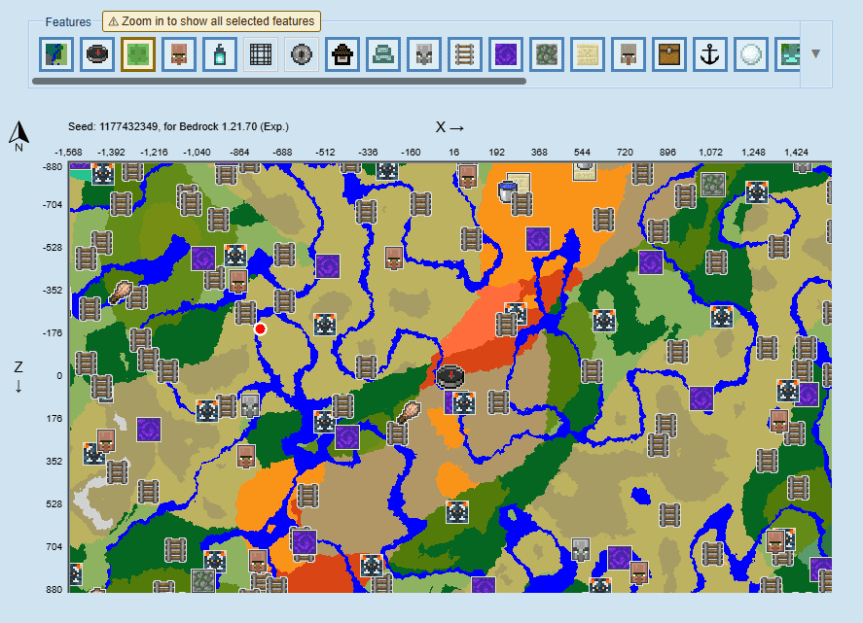Click the Witch Hut feature icon

pyautogui.click(x=342, y=54)
